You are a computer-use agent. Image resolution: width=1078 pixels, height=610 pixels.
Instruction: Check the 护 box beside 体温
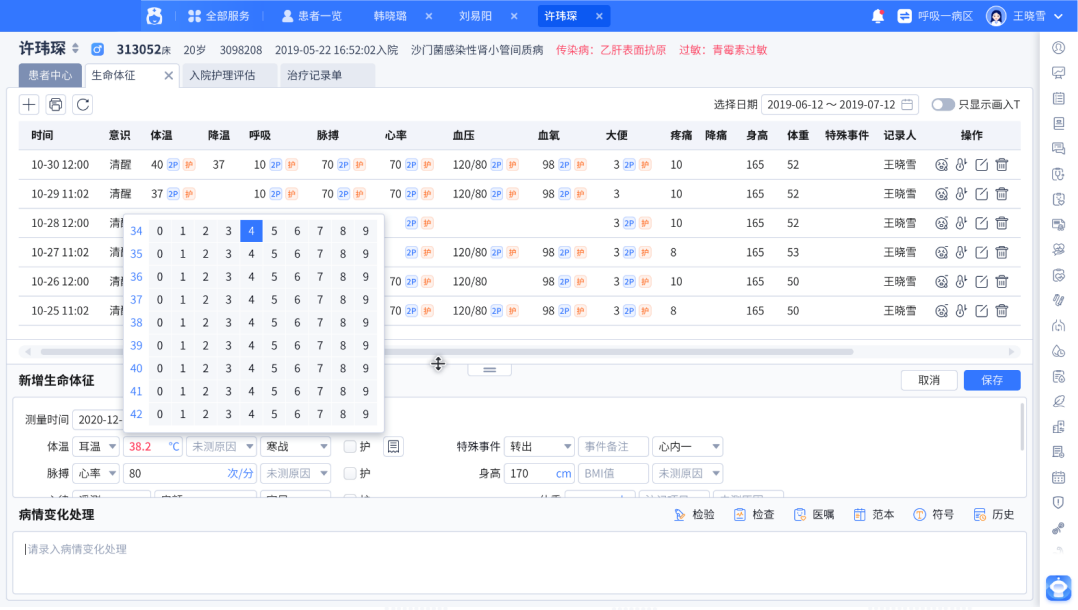(349, 446)
